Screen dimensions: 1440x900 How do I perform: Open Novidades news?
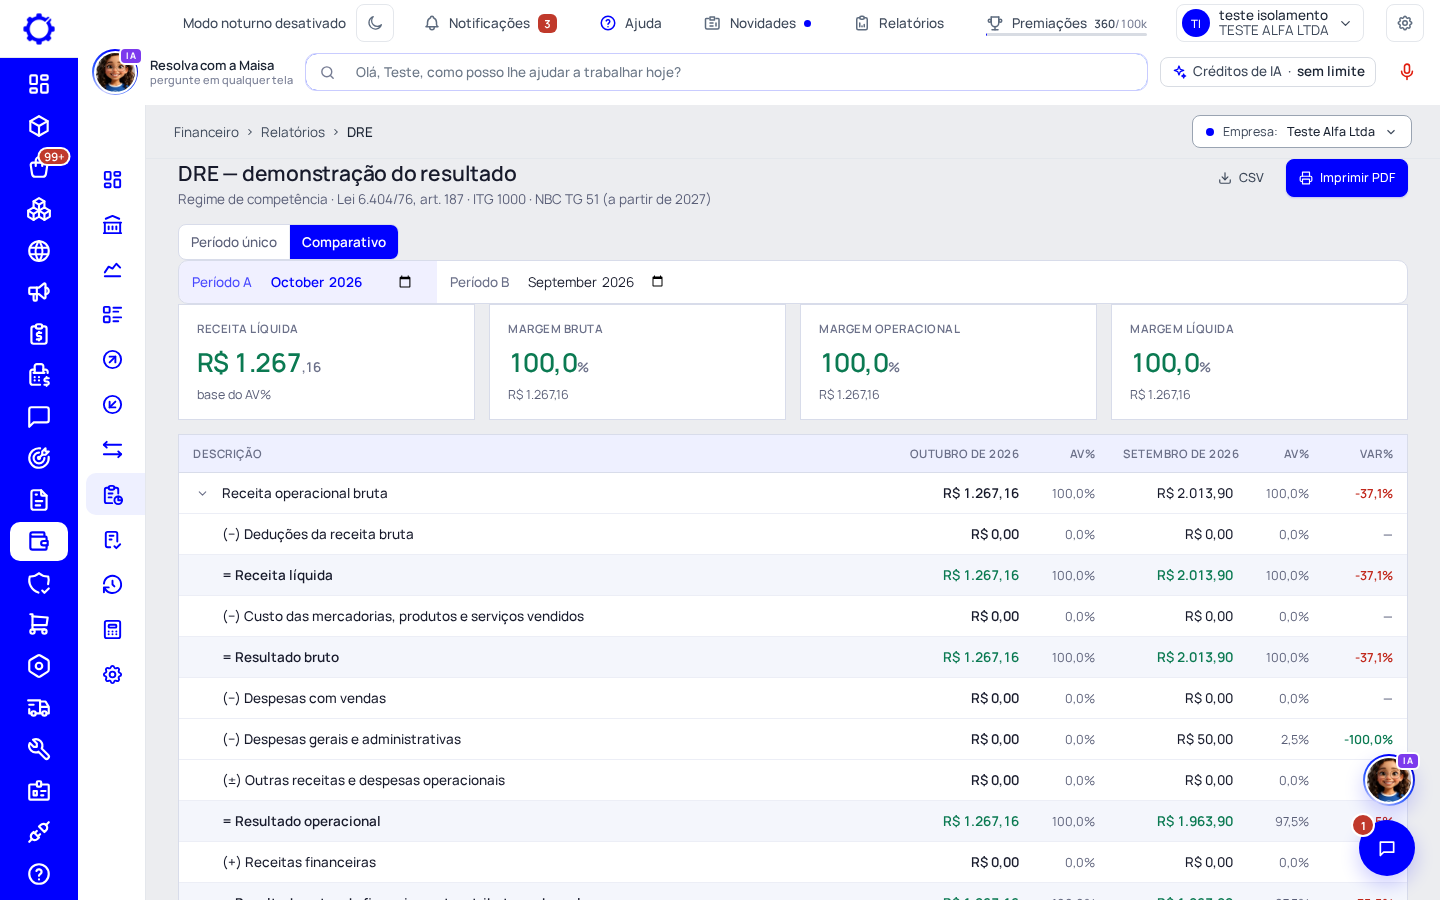(x=757, y=23)
